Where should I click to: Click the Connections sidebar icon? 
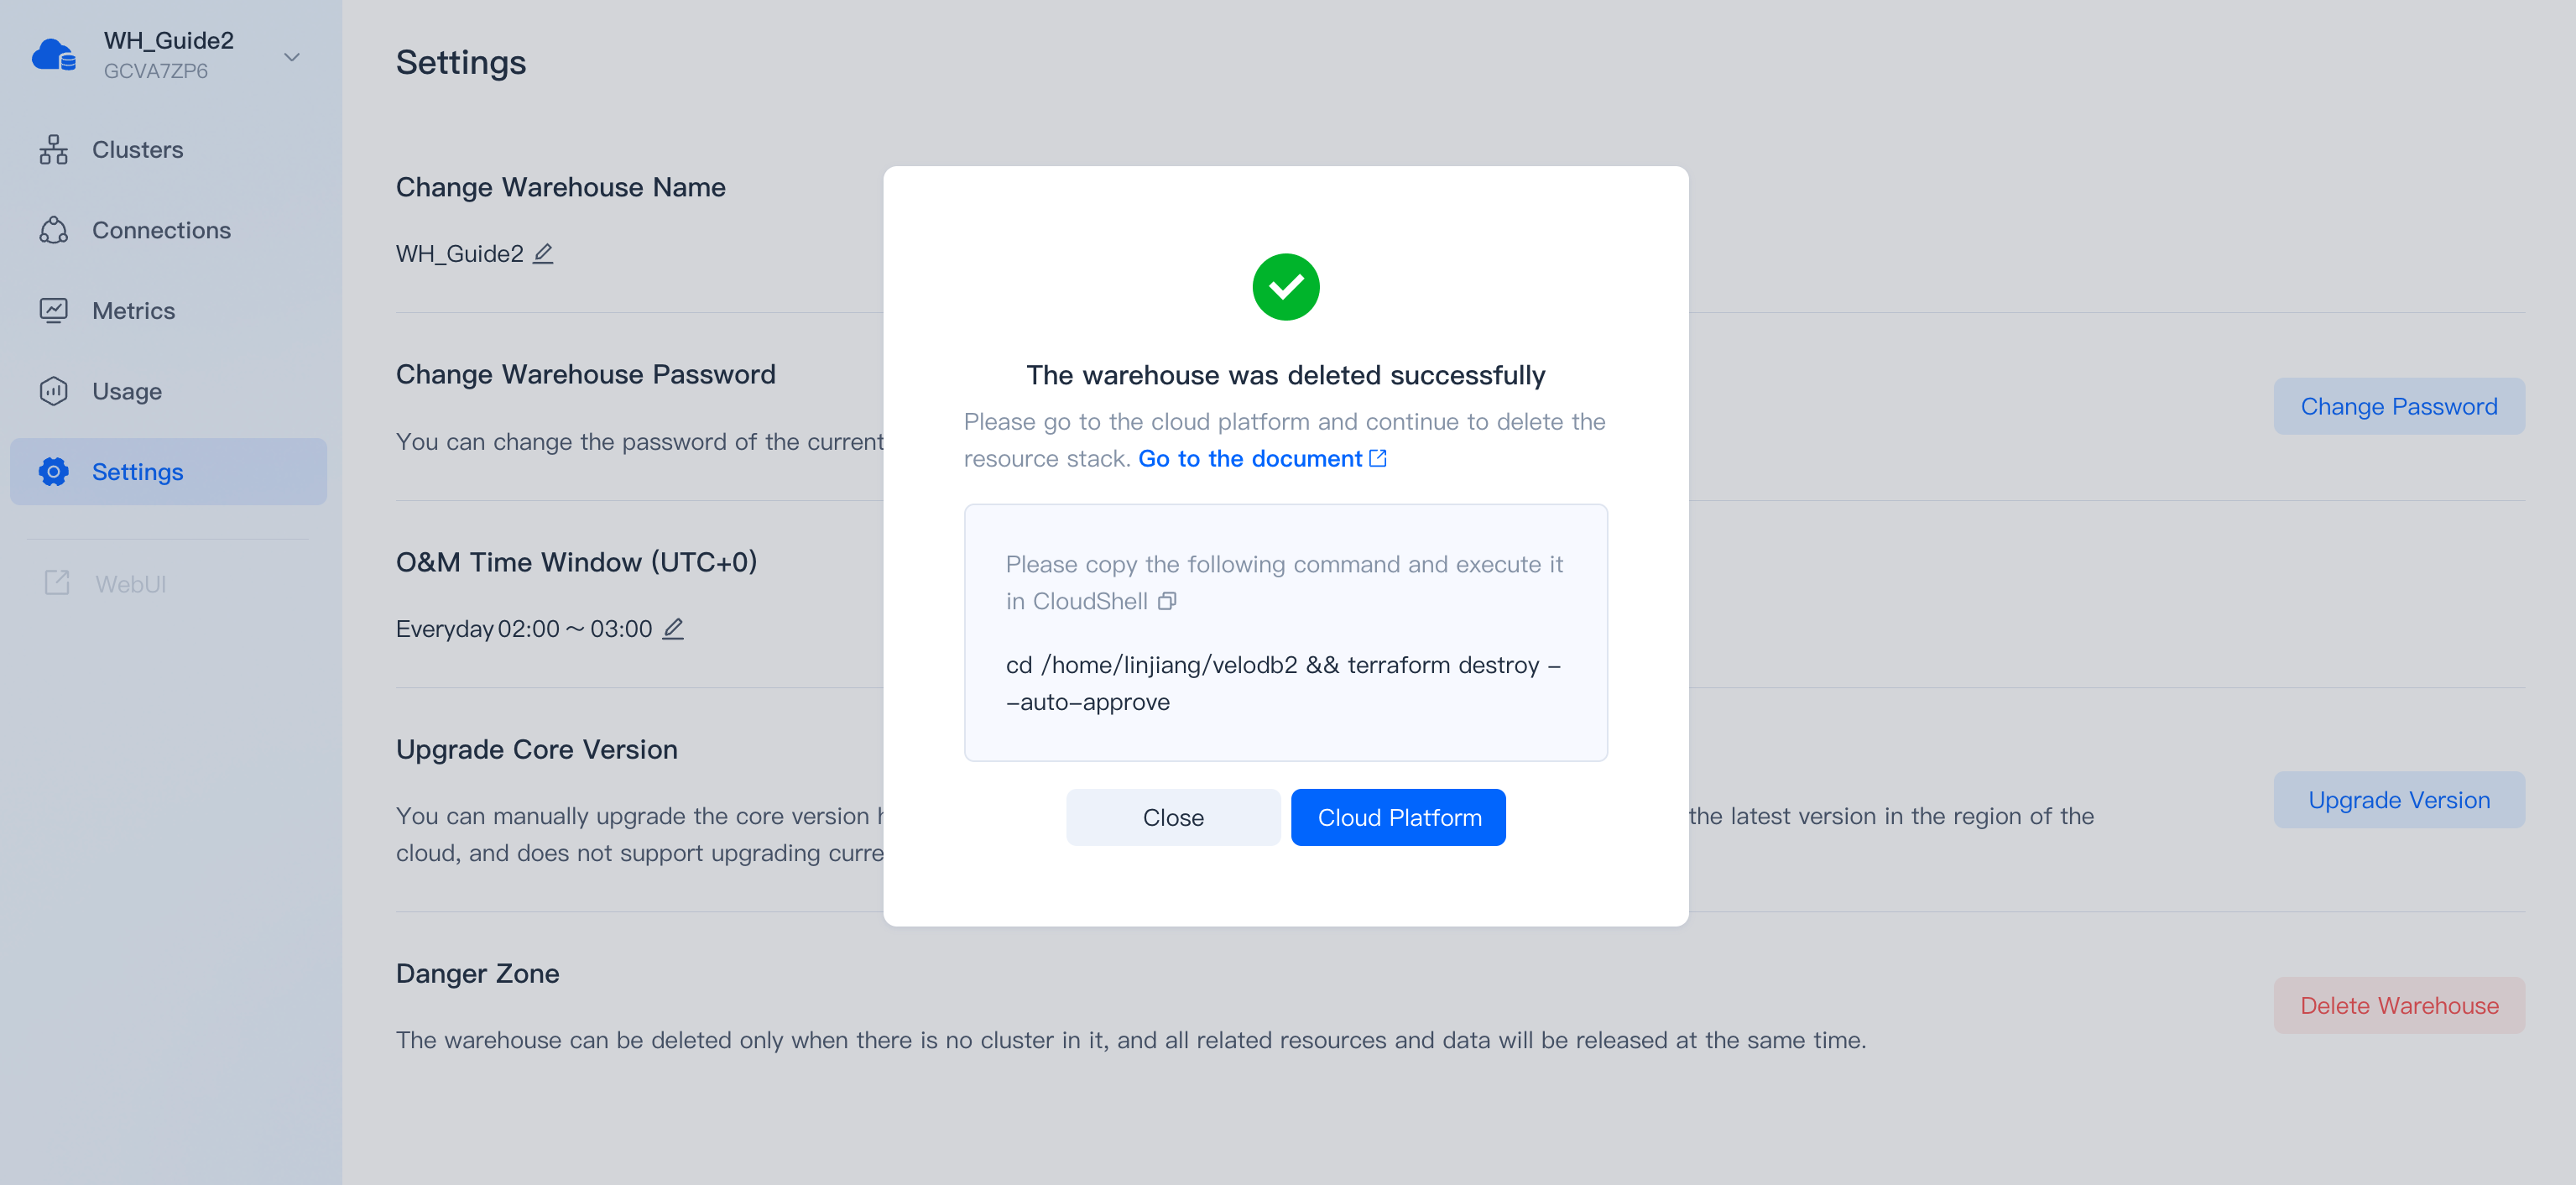pos(54,231)
